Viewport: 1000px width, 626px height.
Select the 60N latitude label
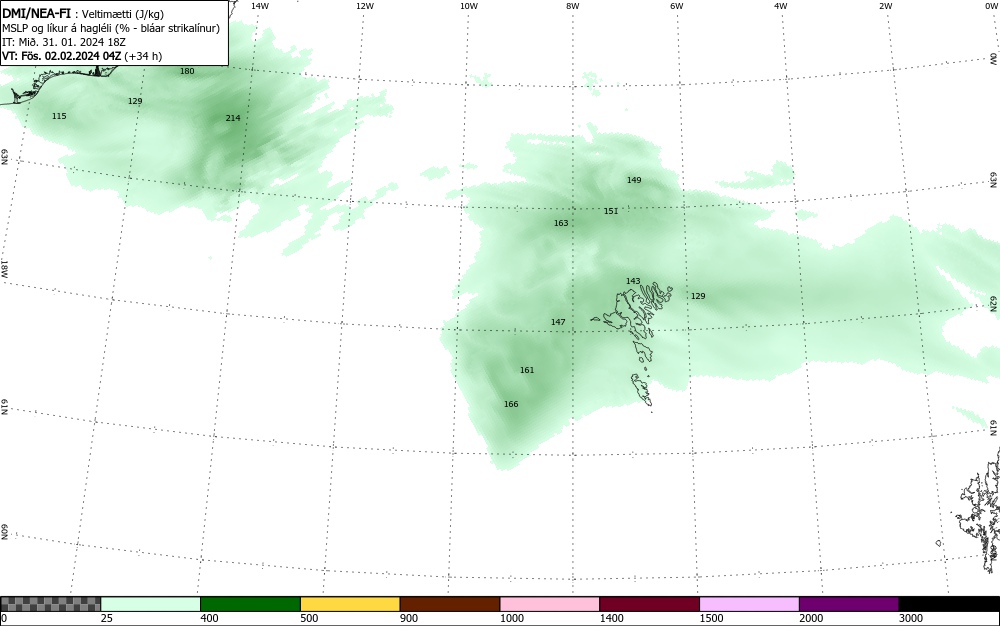pyautogui.click(x=5, y=532)
